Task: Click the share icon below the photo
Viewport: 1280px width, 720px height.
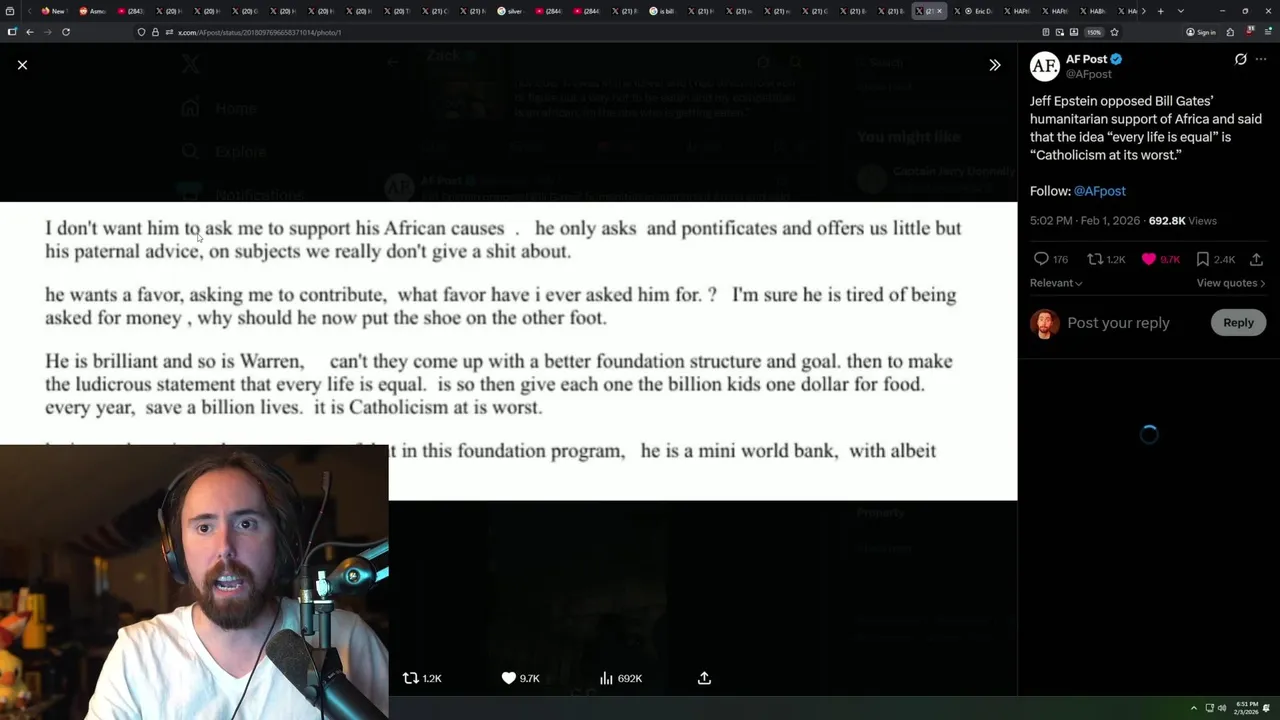Action: click(704, 678)
